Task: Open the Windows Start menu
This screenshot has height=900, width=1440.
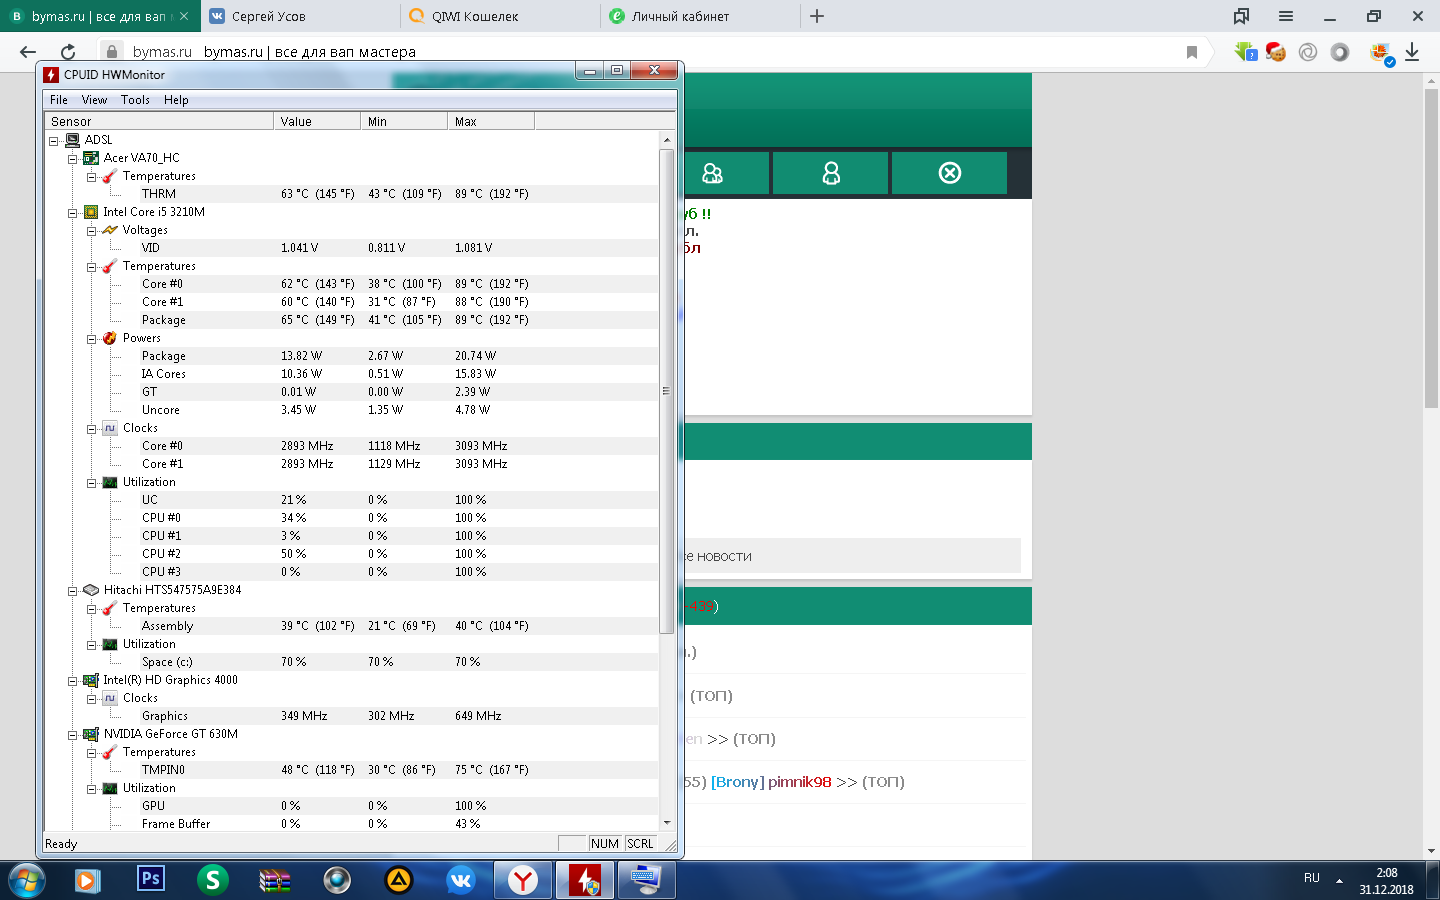Action: (26, 880)
